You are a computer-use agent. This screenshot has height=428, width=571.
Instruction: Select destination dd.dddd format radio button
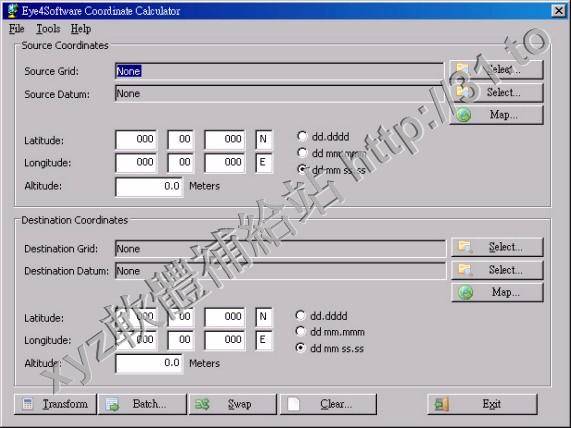300,315
